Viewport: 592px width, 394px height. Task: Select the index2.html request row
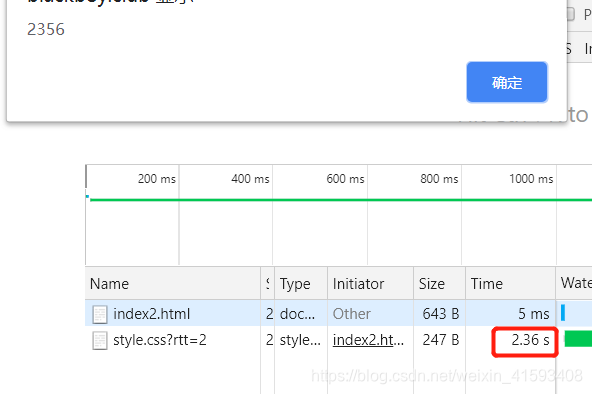[x=338, y=313]
